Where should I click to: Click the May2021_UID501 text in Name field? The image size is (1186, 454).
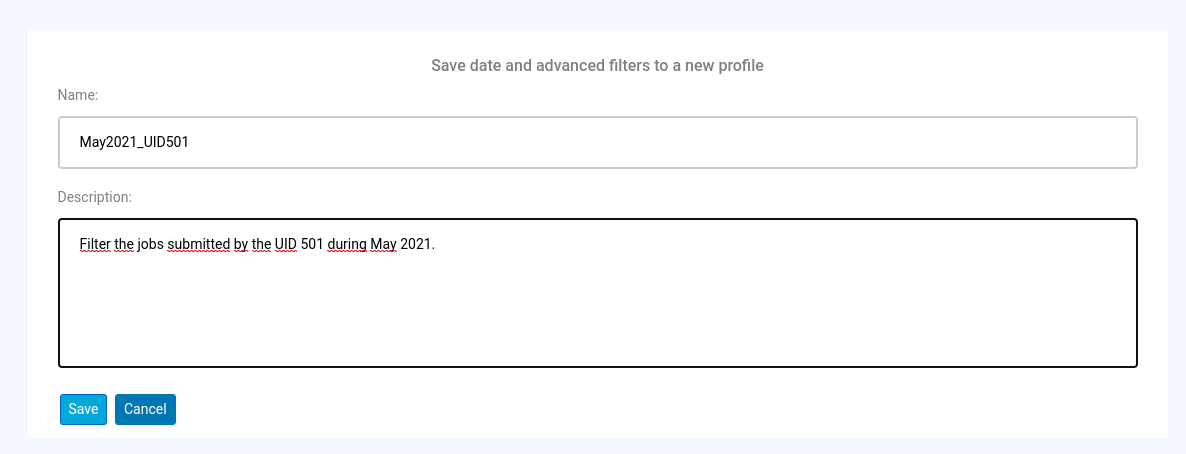[134, 143]
